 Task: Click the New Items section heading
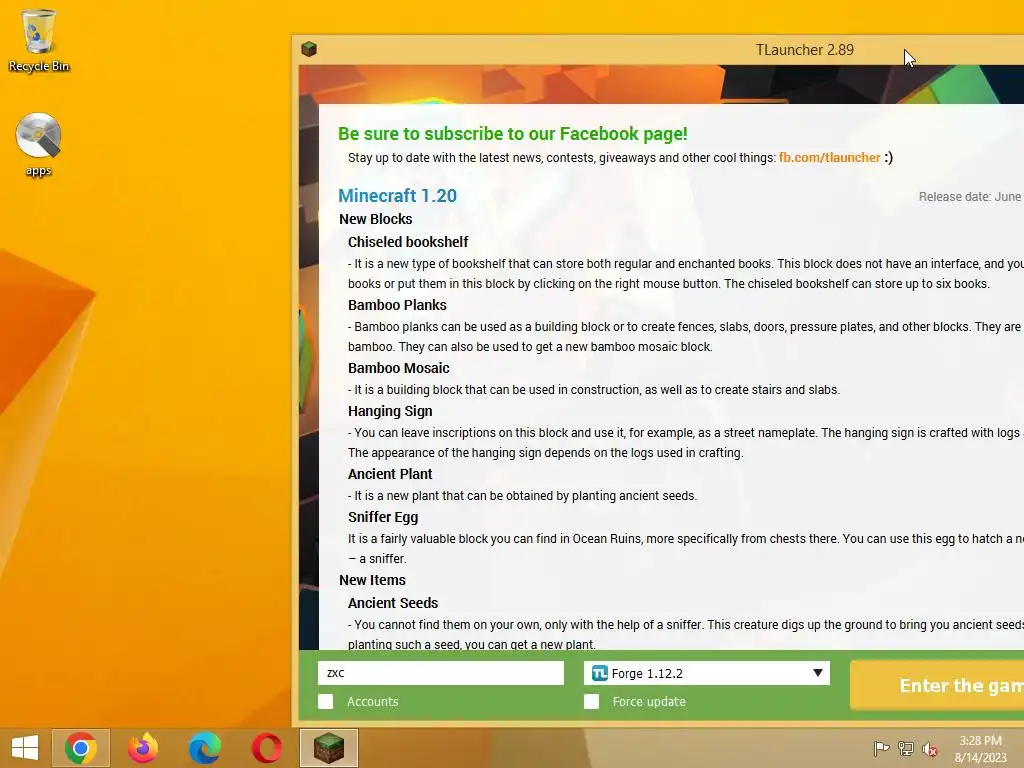coord(372,580)
